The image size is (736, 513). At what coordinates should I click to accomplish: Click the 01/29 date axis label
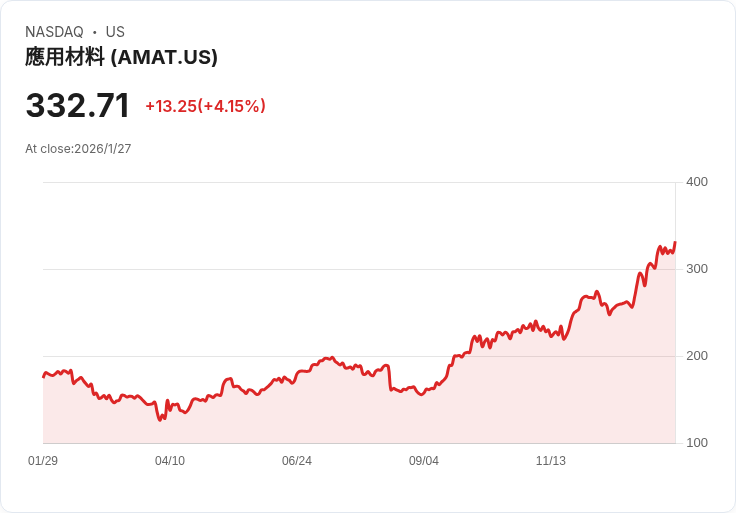[x=43, y=461]
